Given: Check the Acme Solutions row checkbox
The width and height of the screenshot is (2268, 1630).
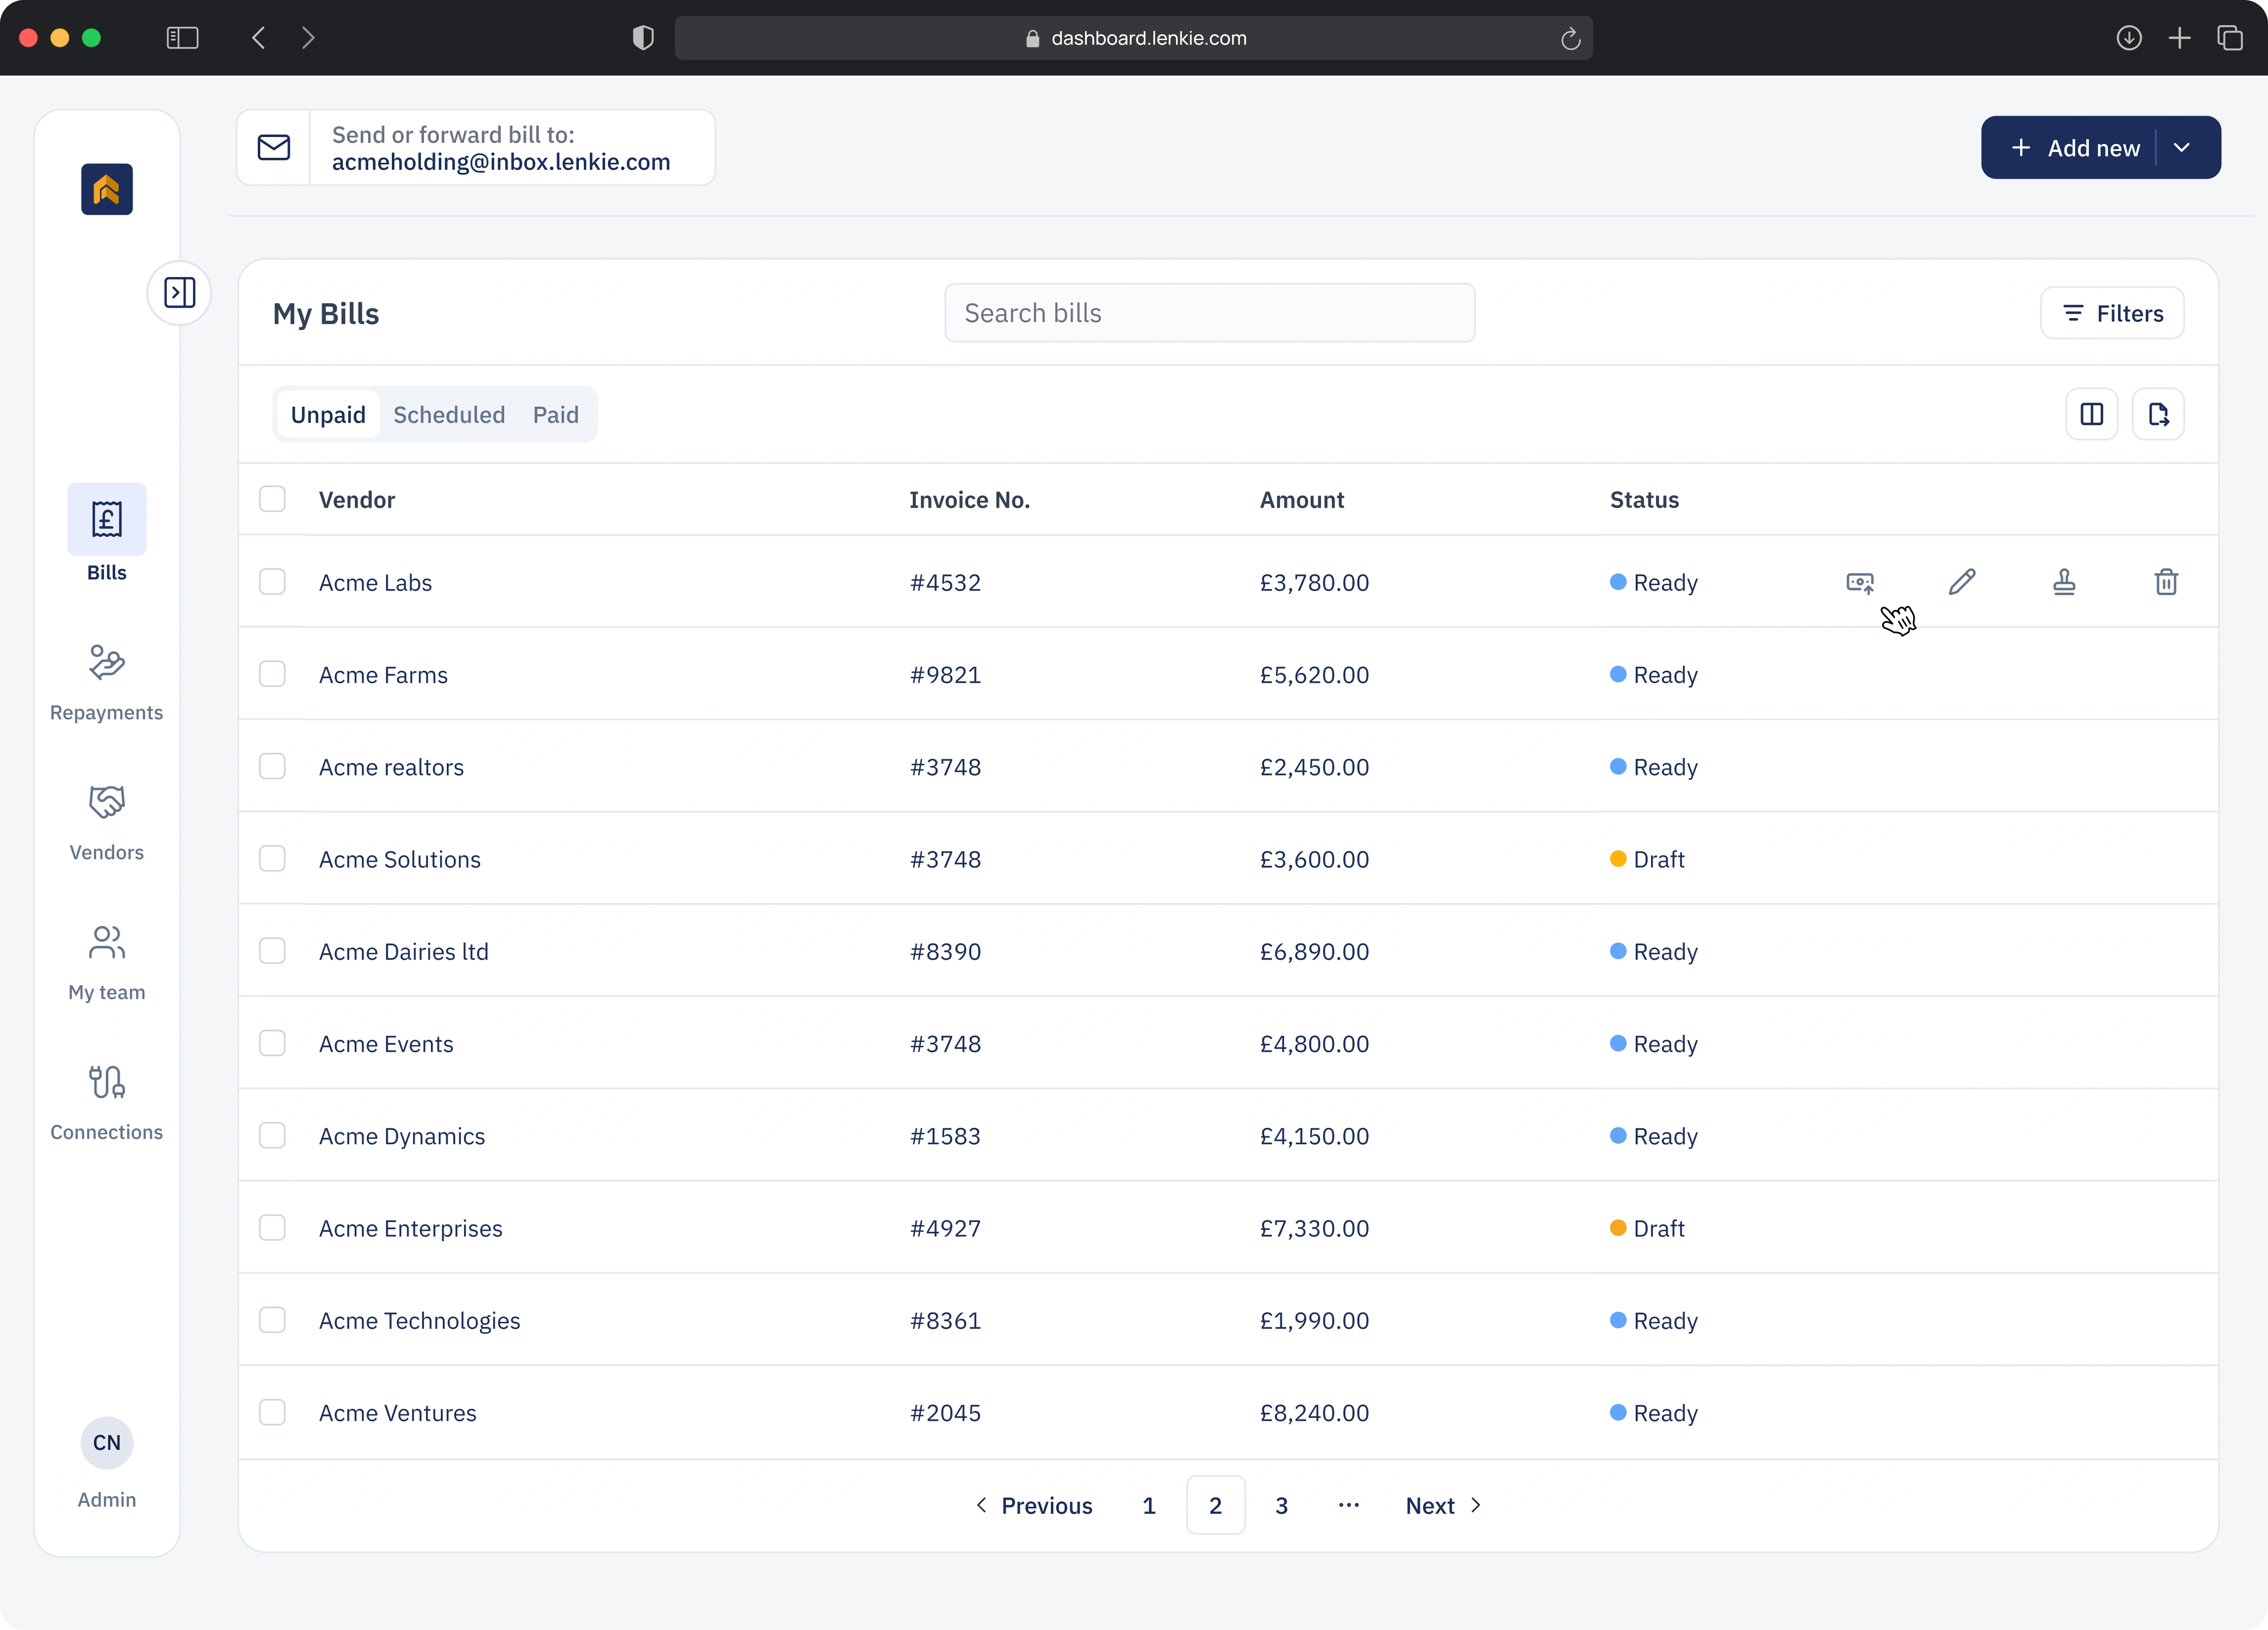Looking at the screenshot, I should [272, 859].
